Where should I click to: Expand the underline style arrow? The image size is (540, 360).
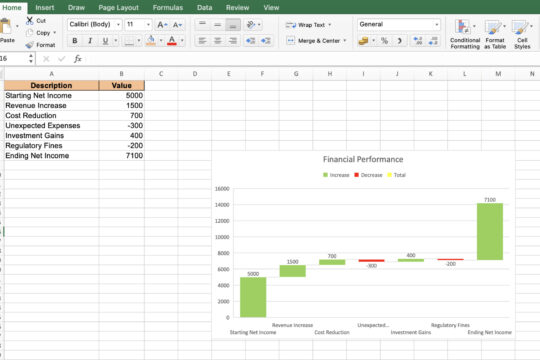coord(115,41)
